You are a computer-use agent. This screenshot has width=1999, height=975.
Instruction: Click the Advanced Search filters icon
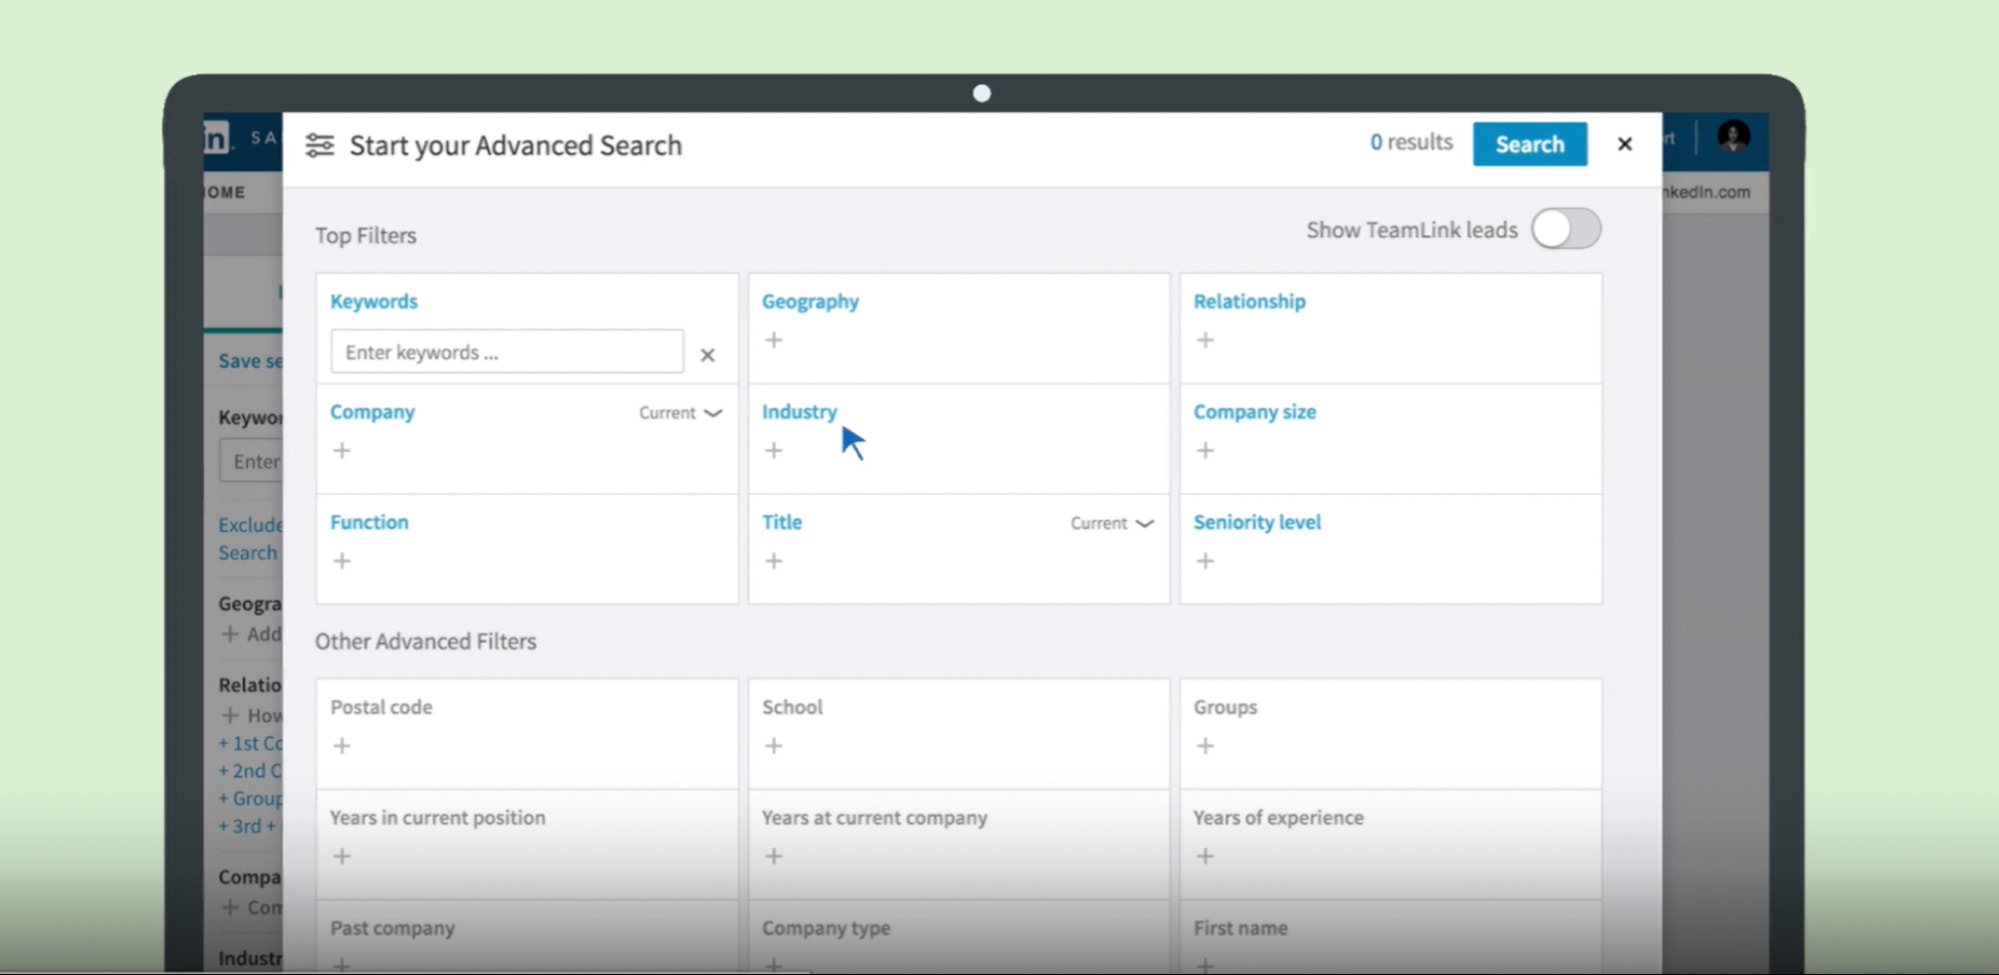point(320,144)
